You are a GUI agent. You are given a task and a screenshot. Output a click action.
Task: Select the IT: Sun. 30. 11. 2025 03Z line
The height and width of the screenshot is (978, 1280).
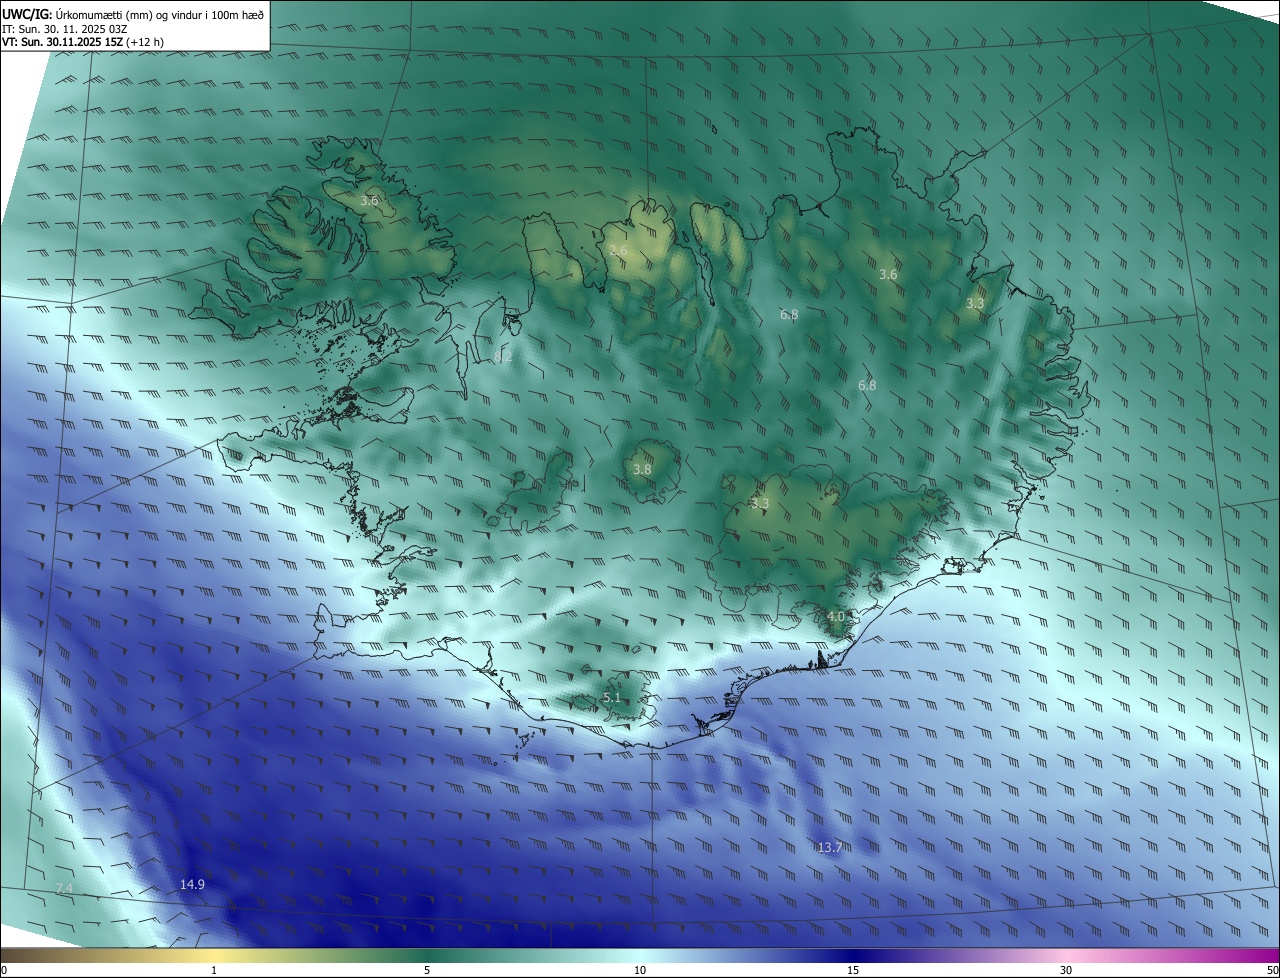65,29
